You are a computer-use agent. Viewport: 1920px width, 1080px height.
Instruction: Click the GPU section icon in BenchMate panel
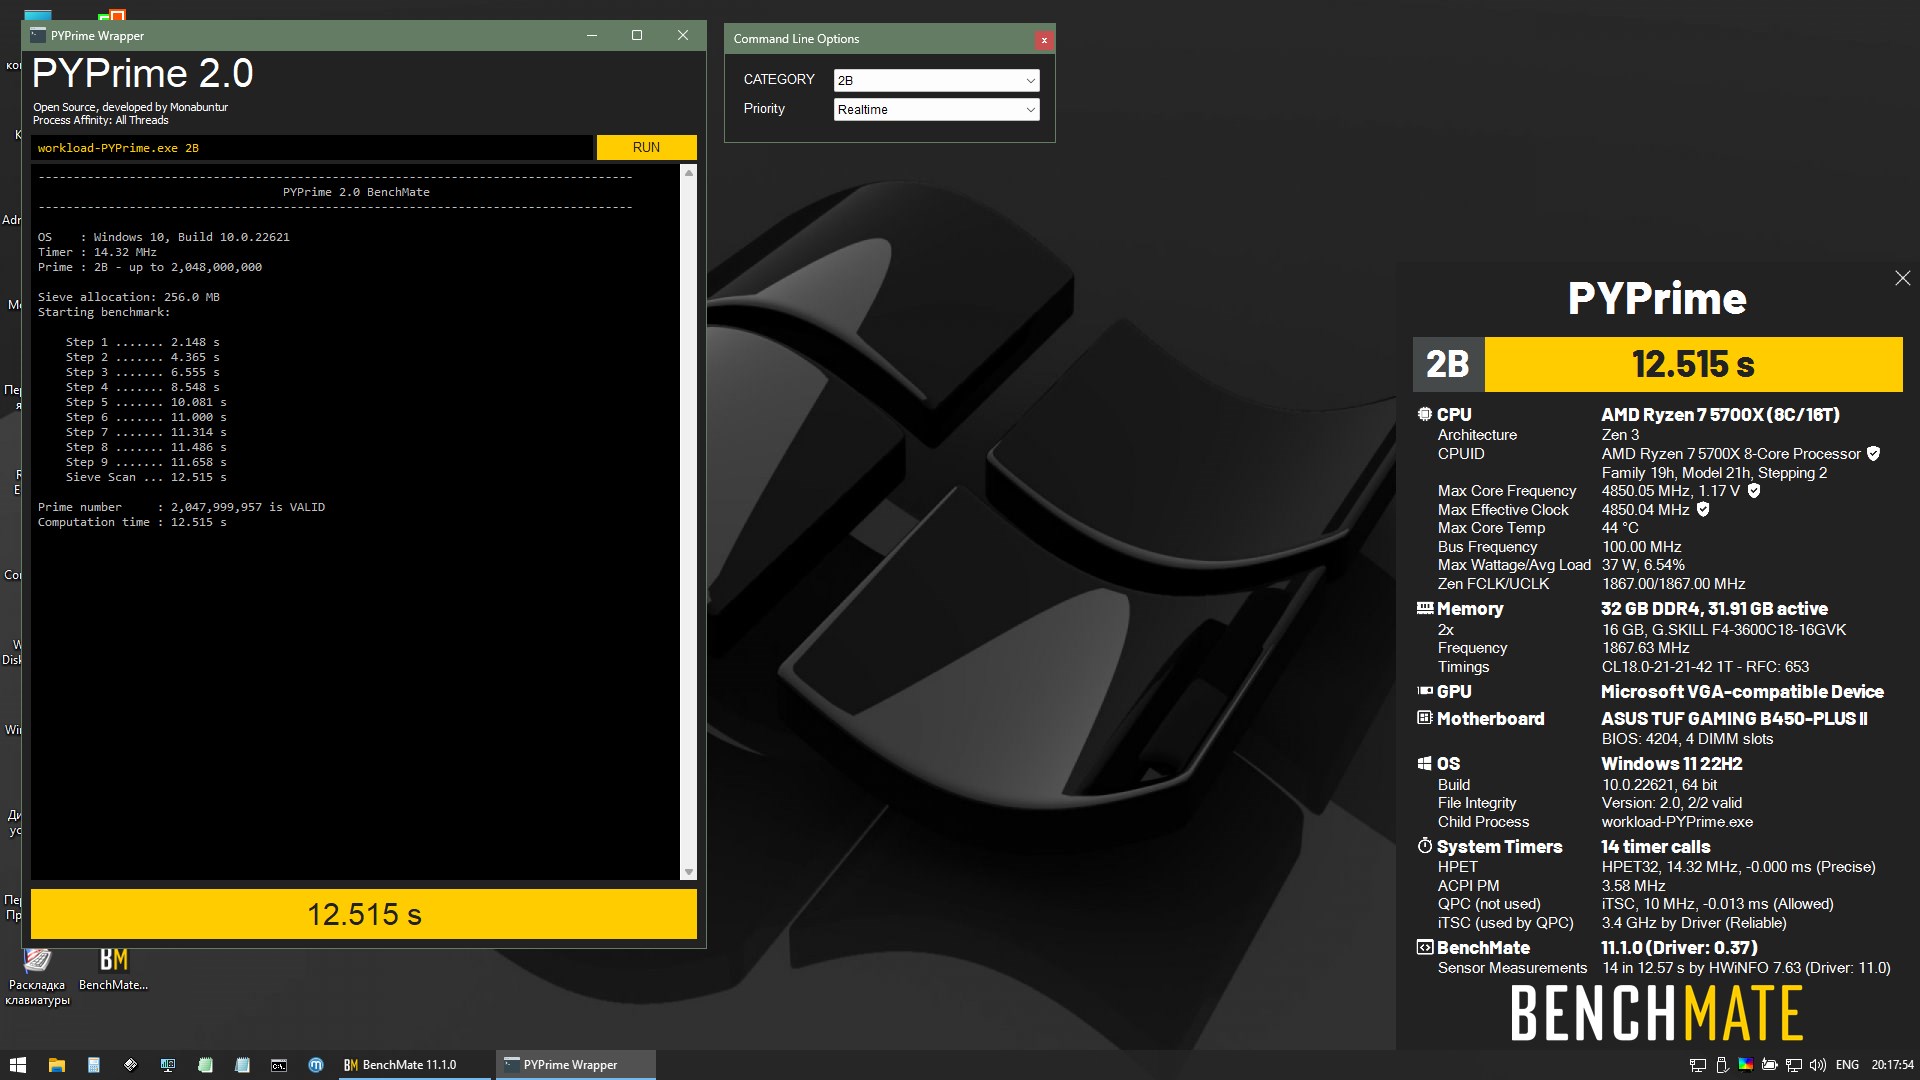[x=1425, y=691]
